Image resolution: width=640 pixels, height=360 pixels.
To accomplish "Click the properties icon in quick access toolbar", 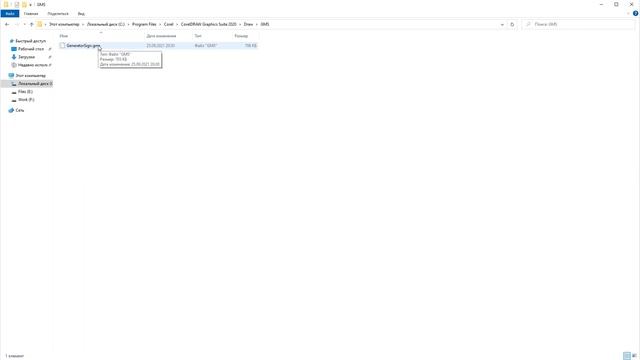I will [x=17, y=4].
